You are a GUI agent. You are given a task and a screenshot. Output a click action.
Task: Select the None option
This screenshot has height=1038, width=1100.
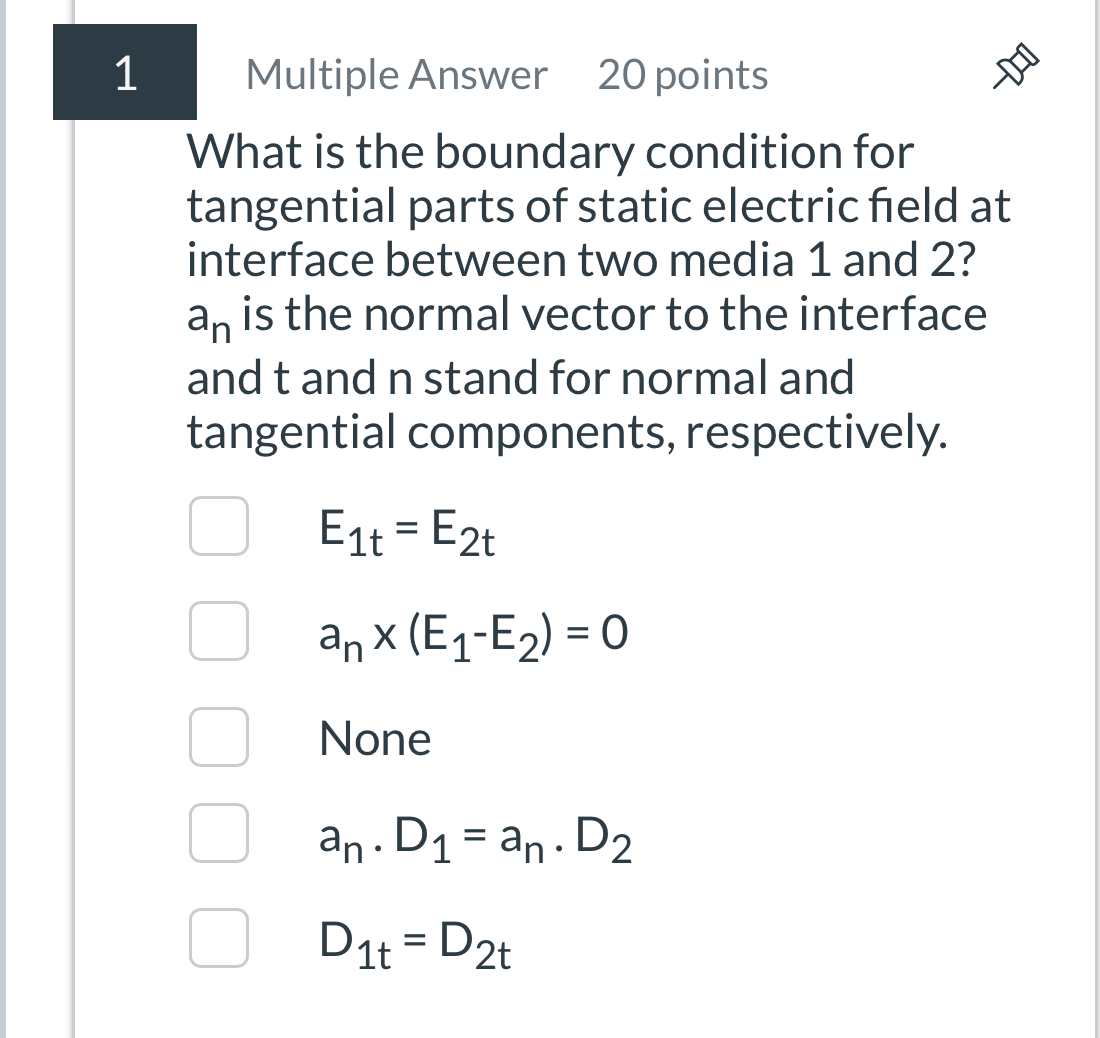219,738
